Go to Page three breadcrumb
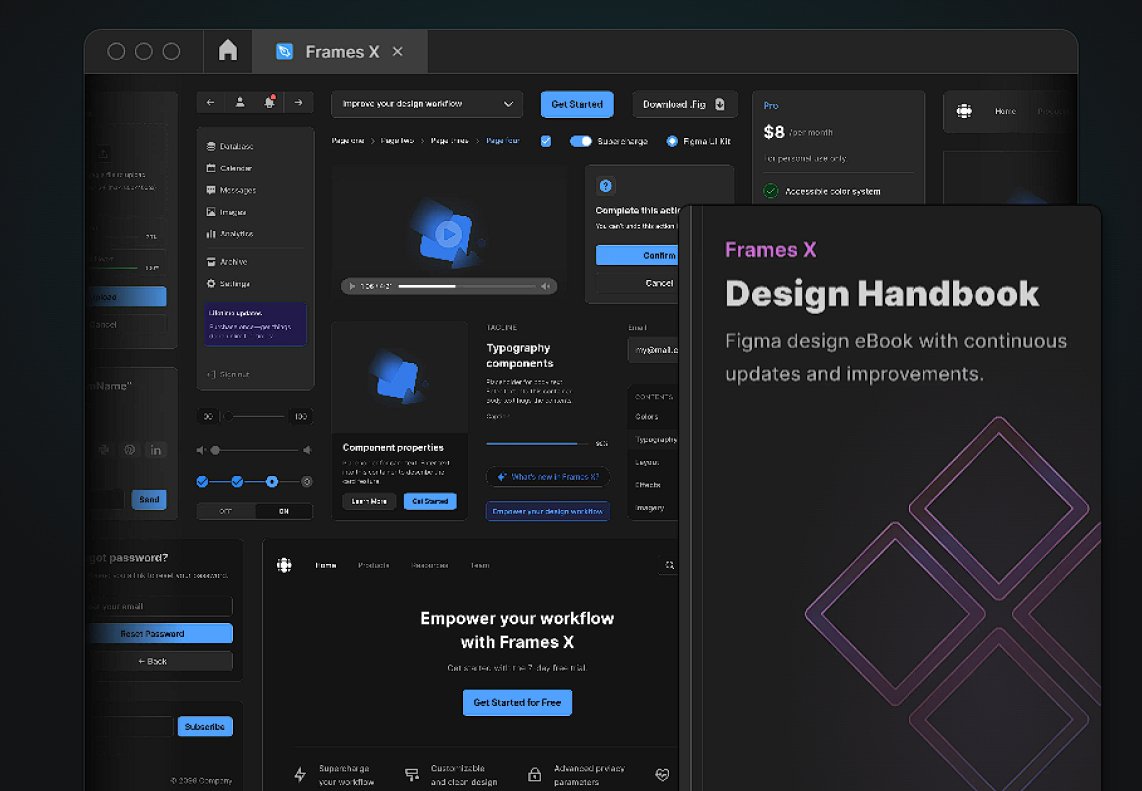 (449, 141)
